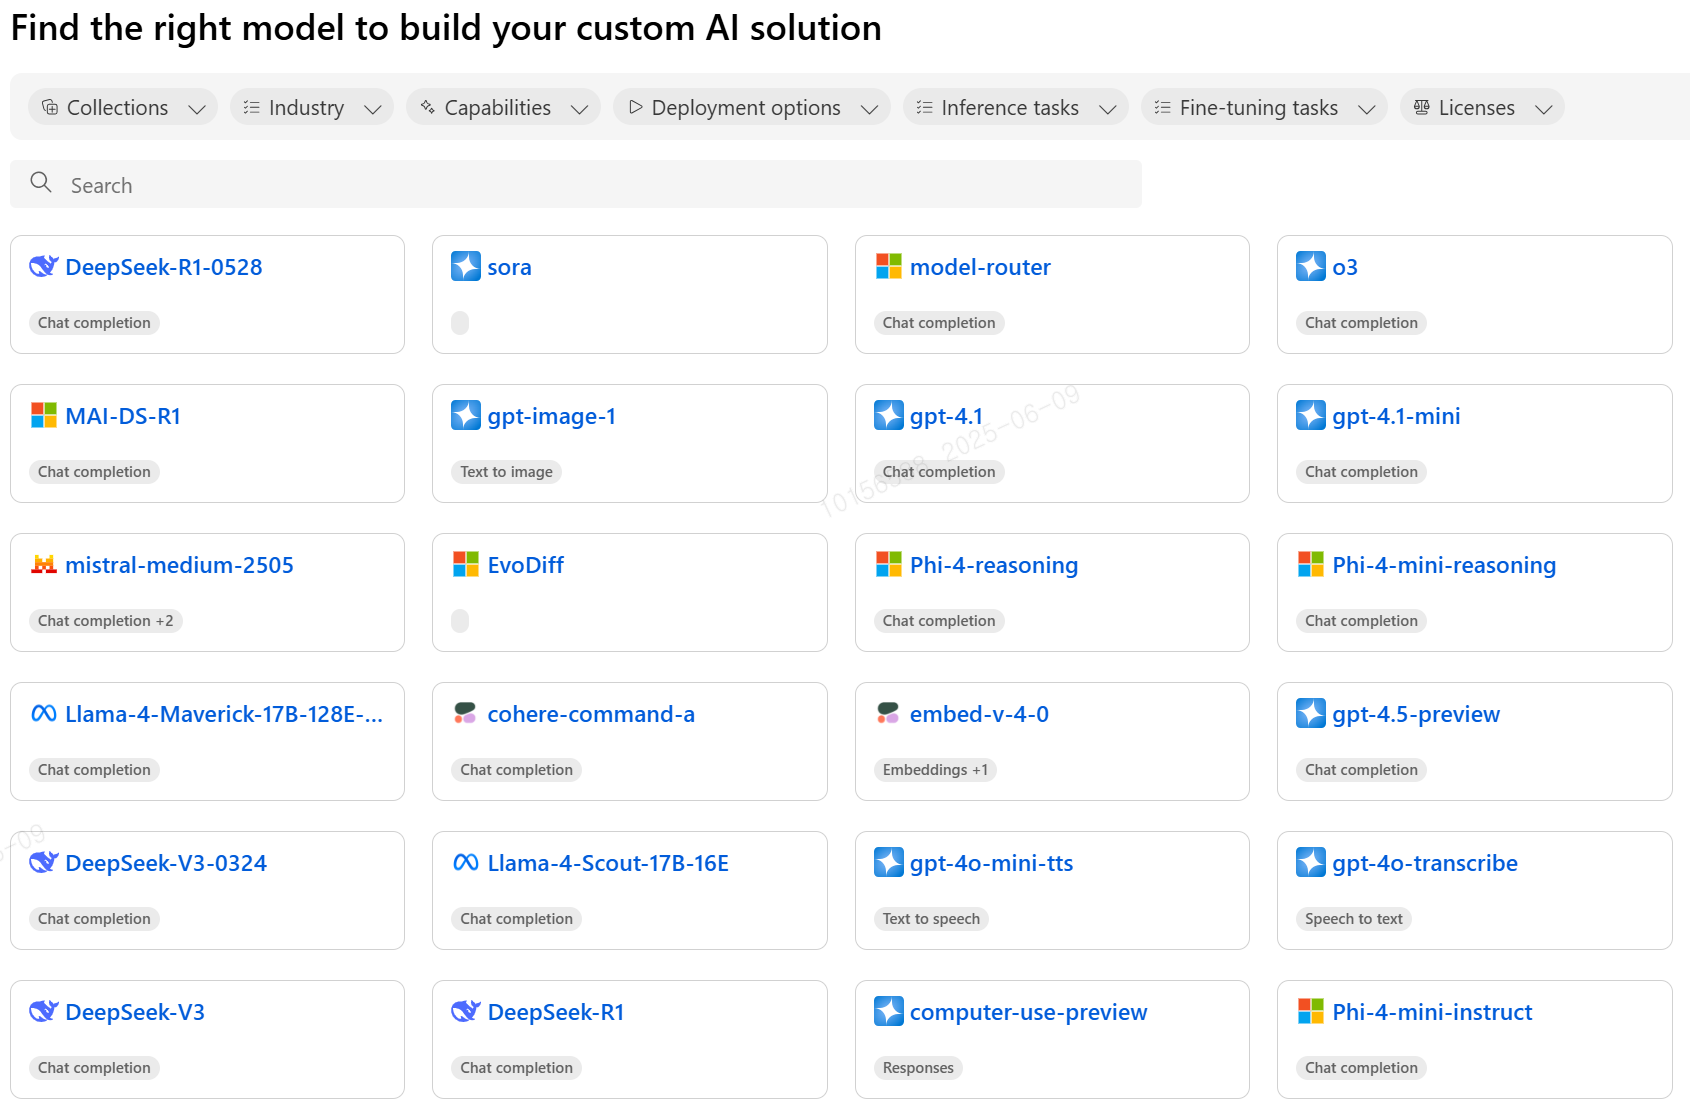The image size is (1690, 1117).
Task: Open the o3 model link
Action: click(x=1345, y=267)
